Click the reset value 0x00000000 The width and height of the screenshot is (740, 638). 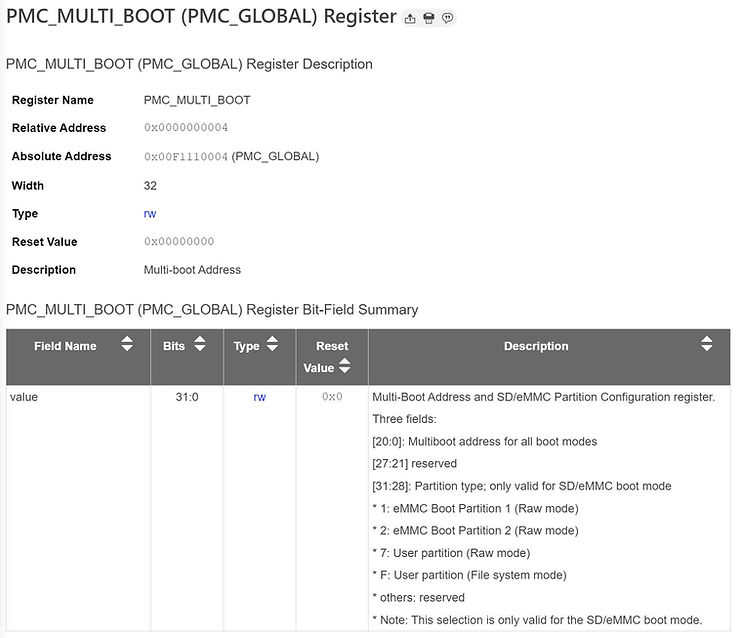coord(179,242)
